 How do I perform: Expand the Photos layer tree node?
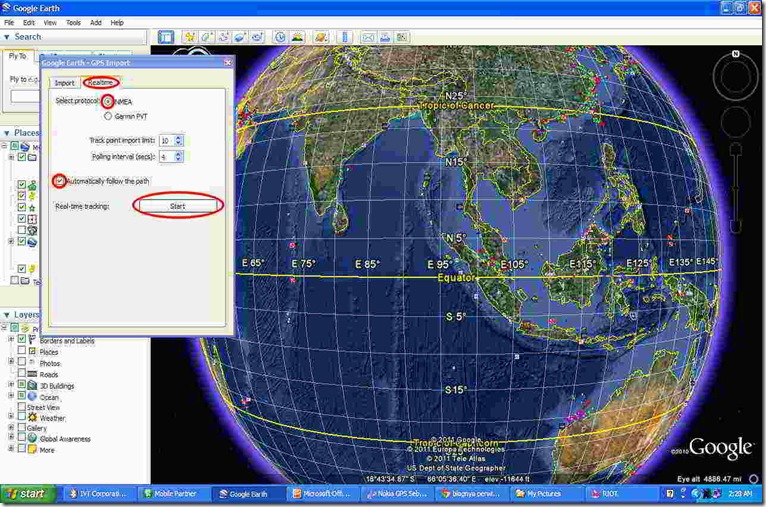click(11, 361)
